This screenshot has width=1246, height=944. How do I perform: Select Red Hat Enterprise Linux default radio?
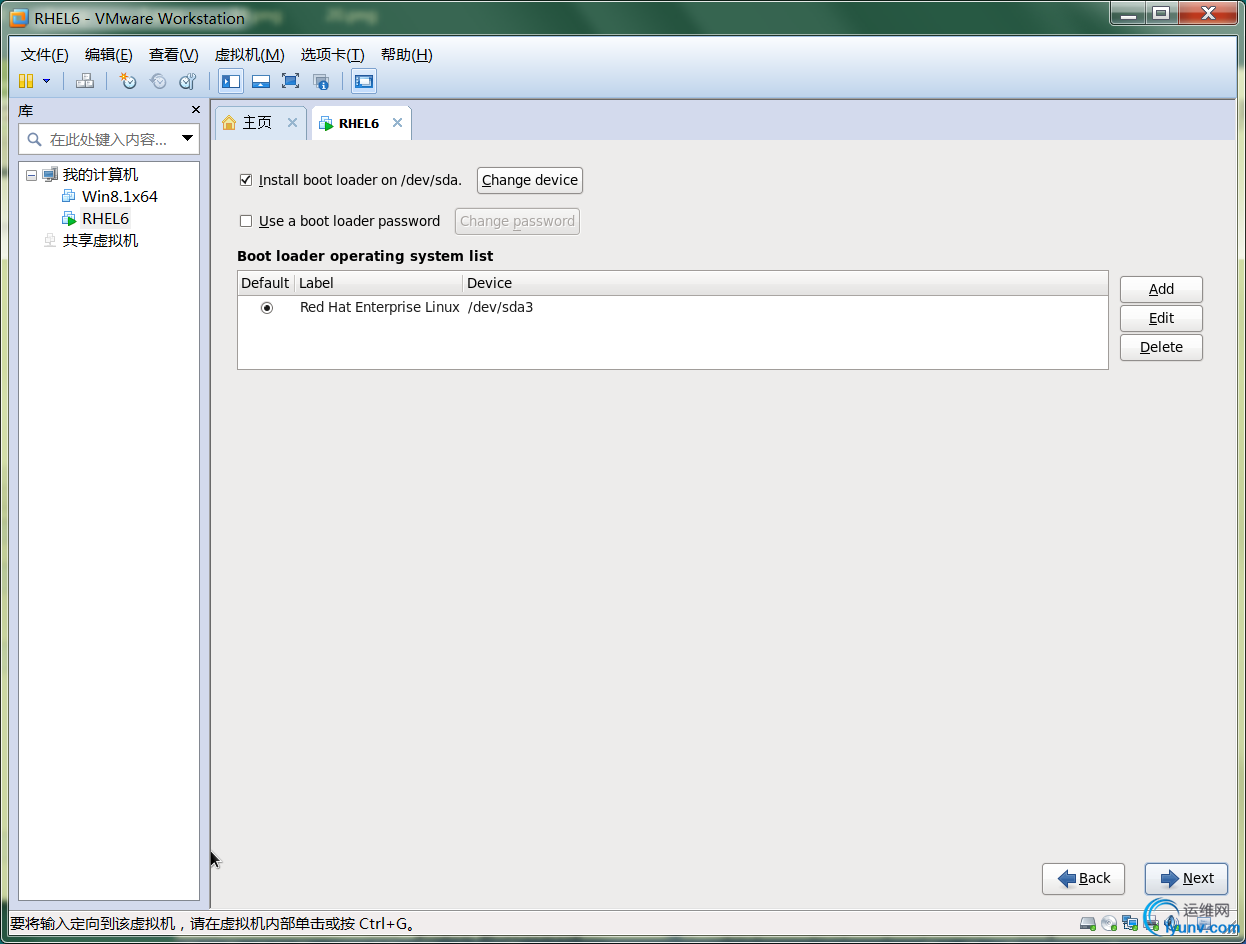pos(267,308)
